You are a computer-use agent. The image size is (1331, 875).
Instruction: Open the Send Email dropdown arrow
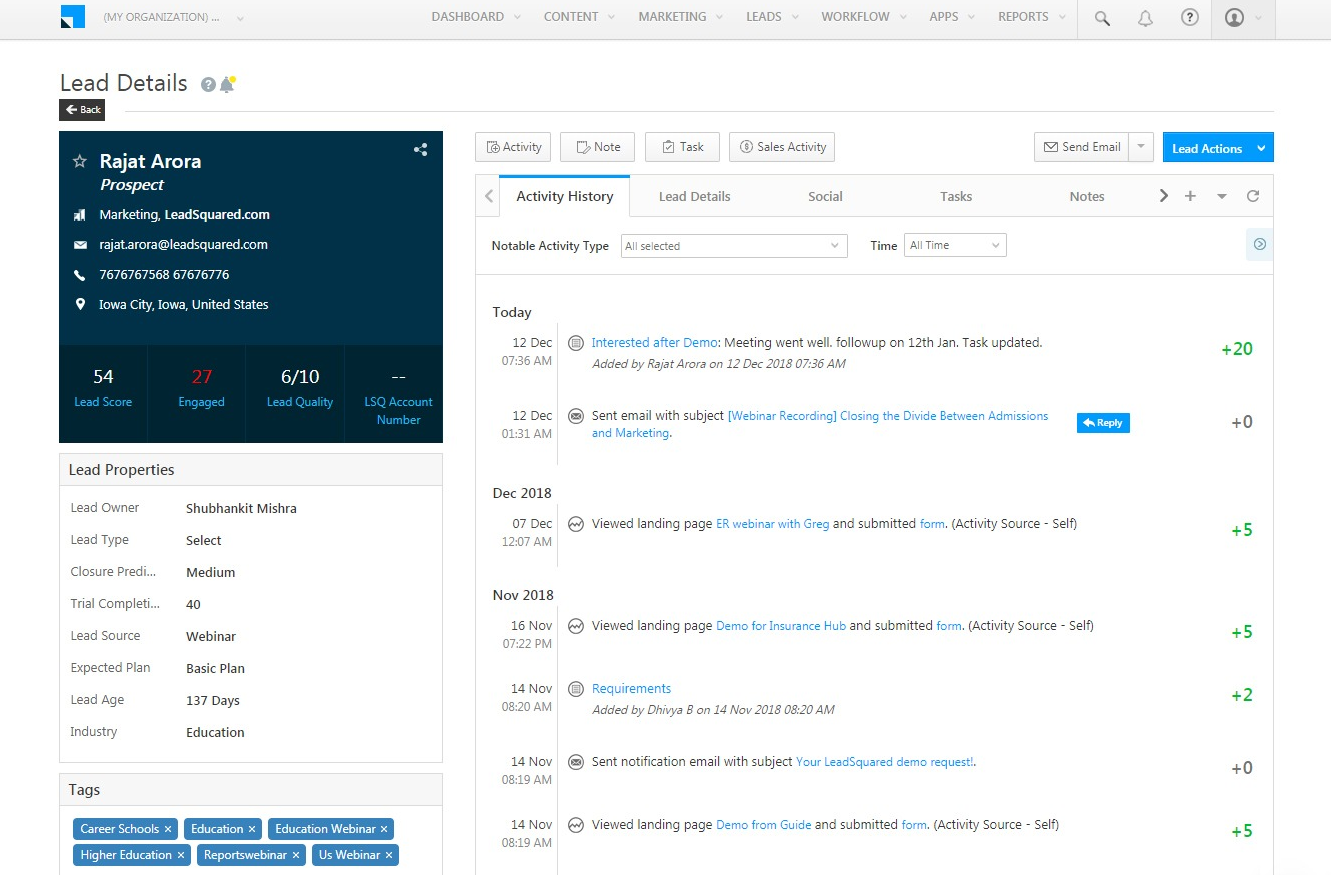point(1142,147)
